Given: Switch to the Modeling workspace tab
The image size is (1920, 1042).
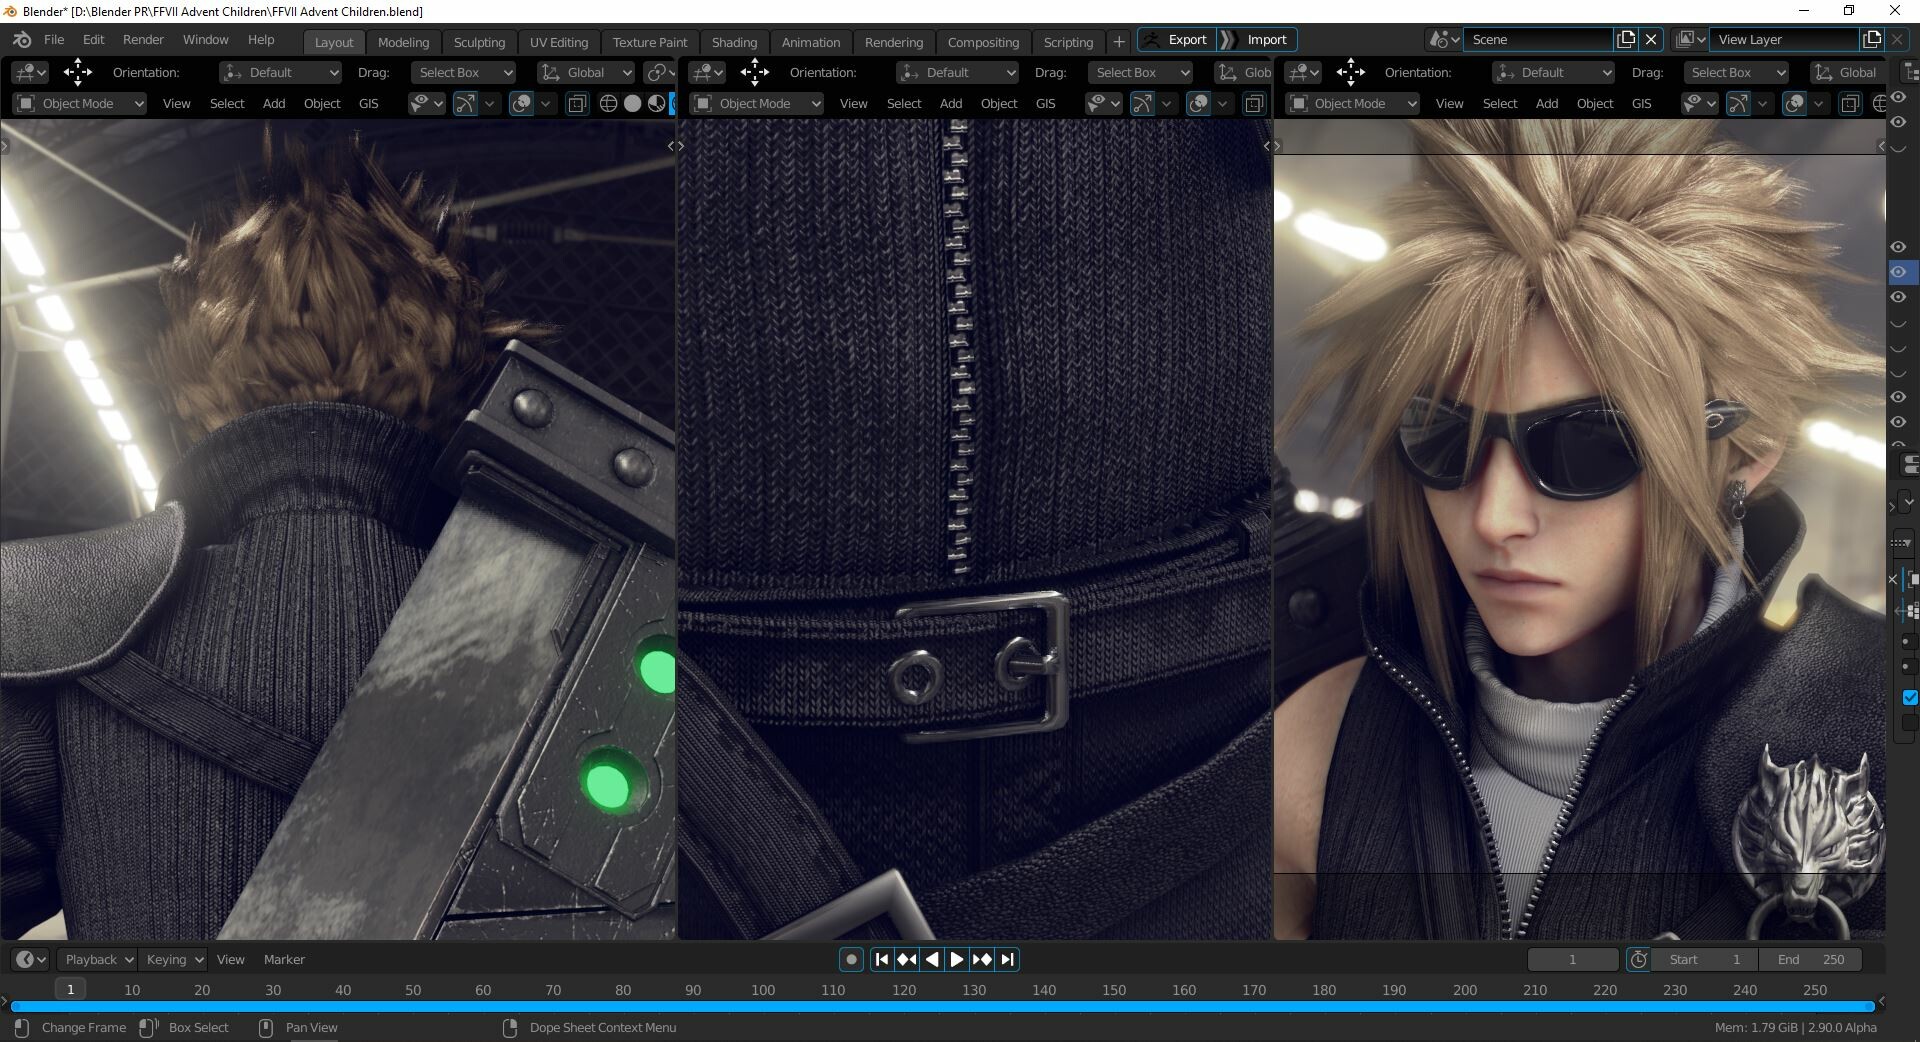Looking at the screenshot, I should coord(403,42).
